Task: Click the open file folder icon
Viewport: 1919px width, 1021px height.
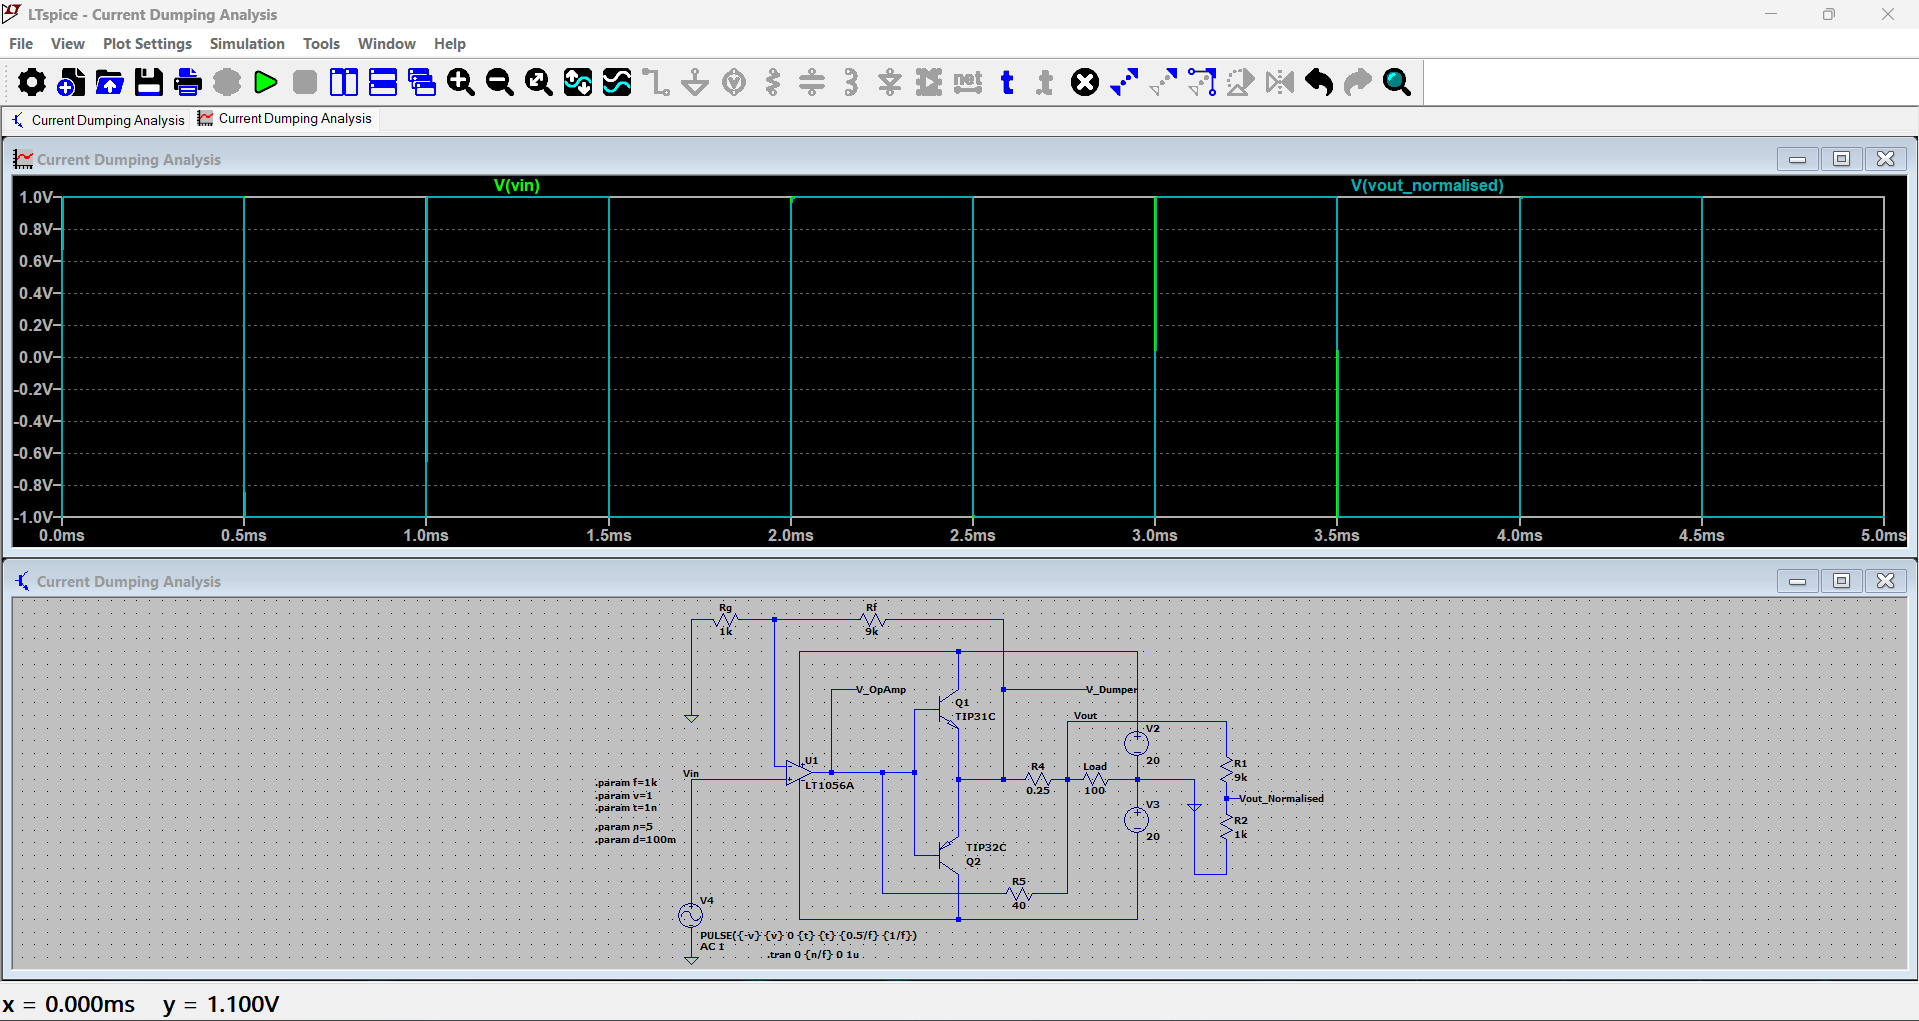Action: 110,82
